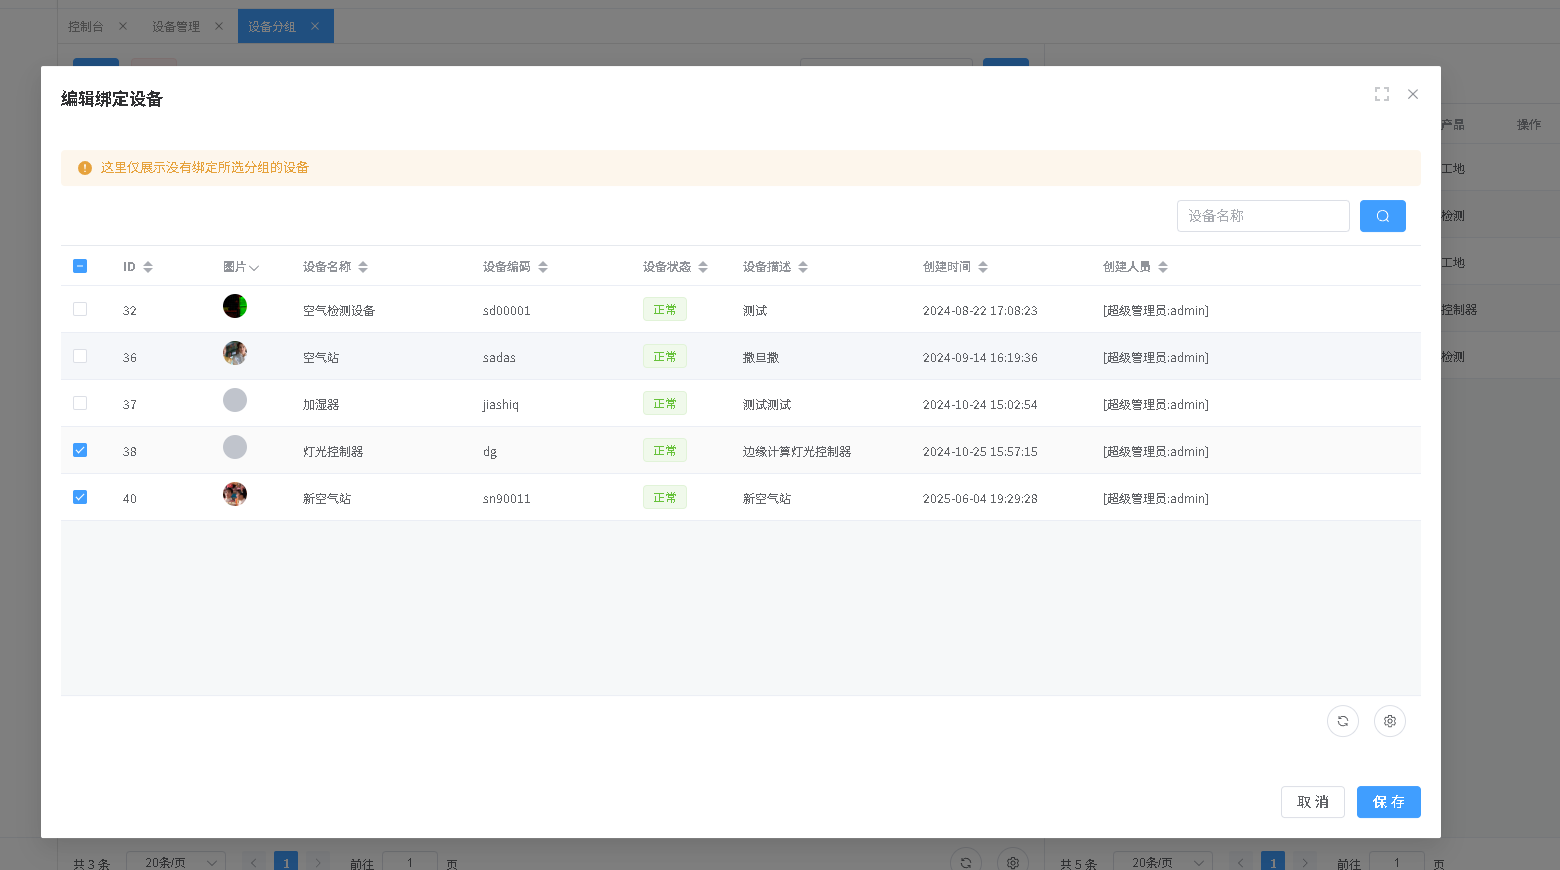This screenshot has height=870, width=1560.
Task: Sort by the 设备名称 column
Action: (363, 267)
